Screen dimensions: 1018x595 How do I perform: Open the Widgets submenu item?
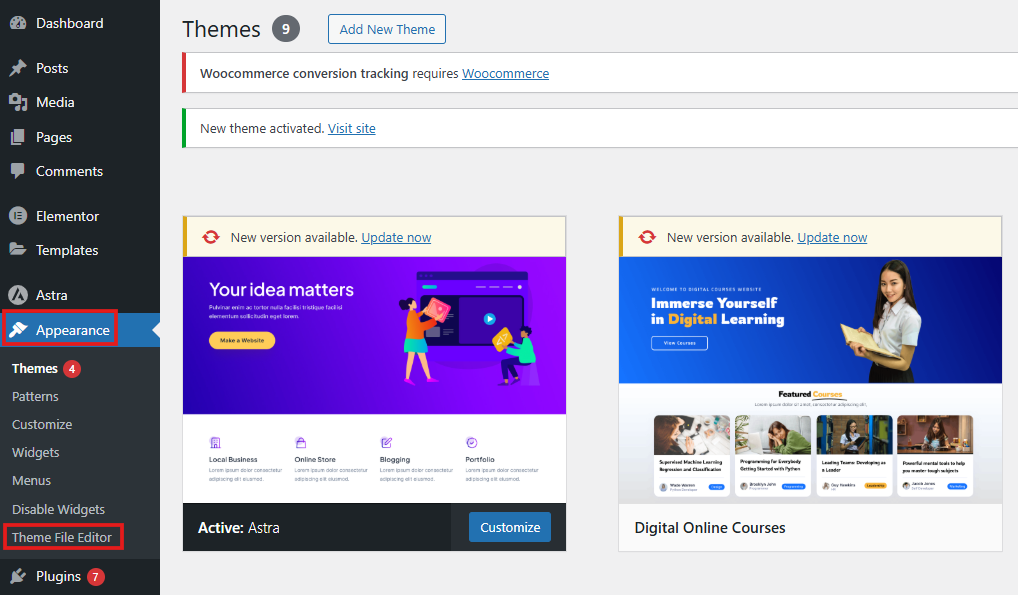(x=36, y=452)
